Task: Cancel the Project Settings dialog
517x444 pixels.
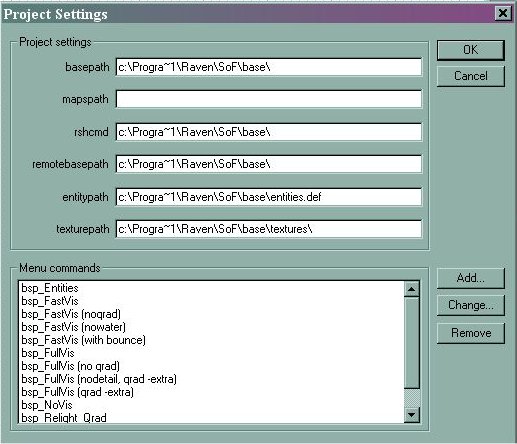Action: pyautogui.click(x=470, y=76)
